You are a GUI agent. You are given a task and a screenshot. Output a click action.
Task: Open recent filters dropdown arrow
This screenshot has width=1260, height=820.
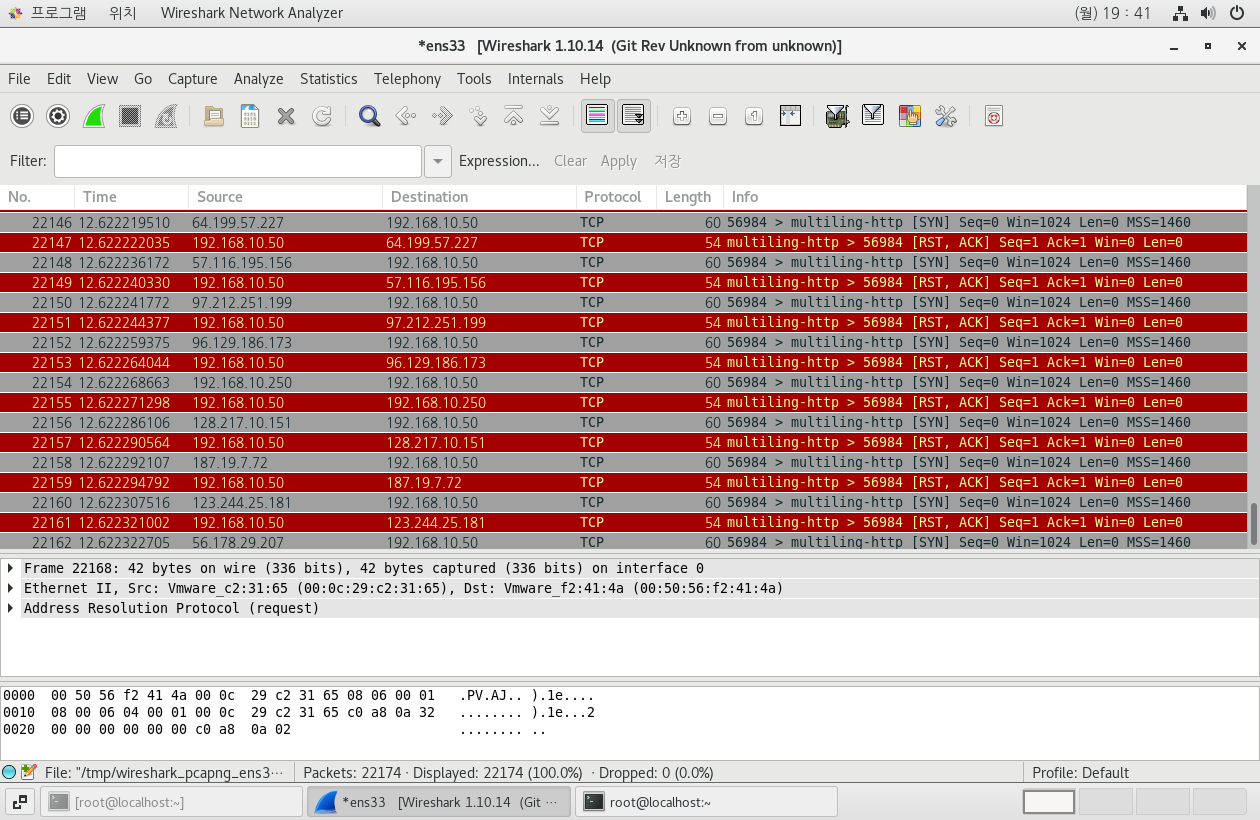(x=437, y=161)
